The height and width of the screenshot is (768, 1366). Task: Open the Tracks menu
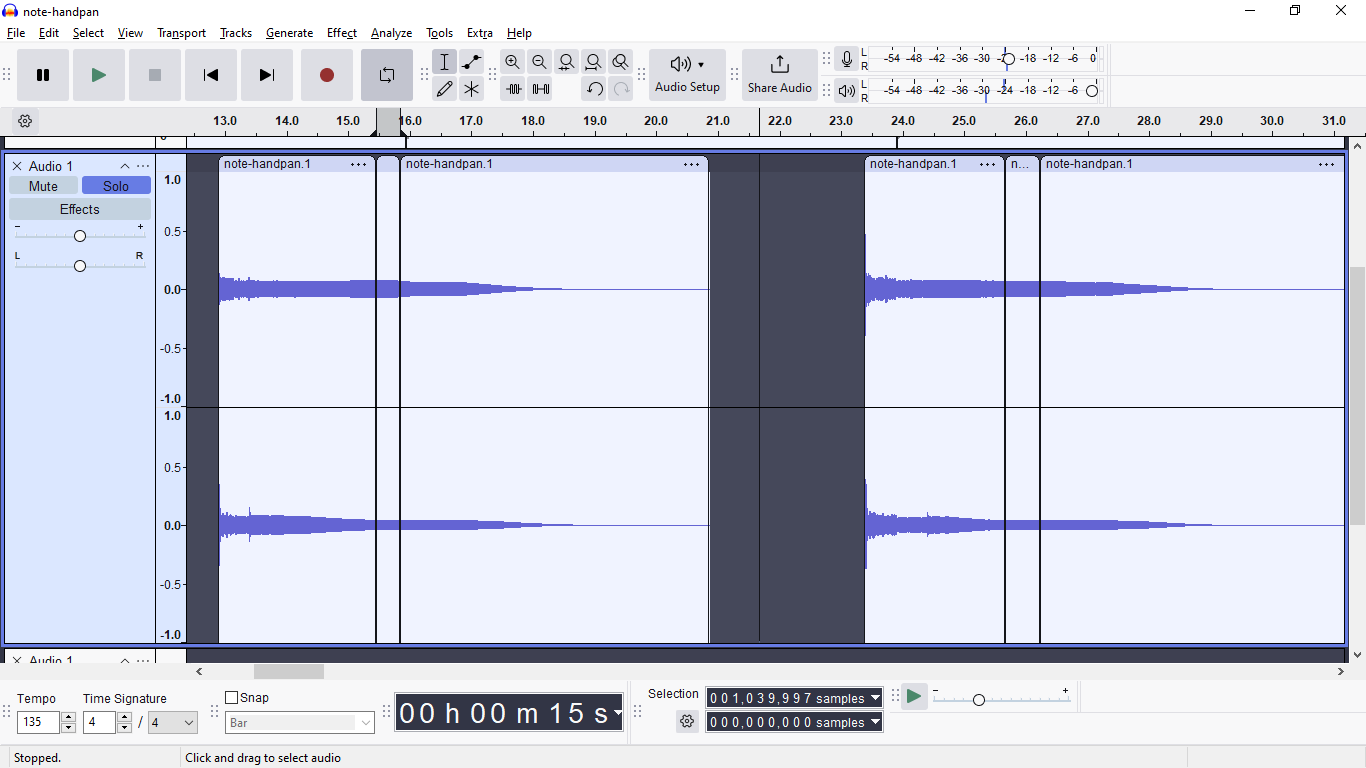pyautogui.click(x=236, y=33)
